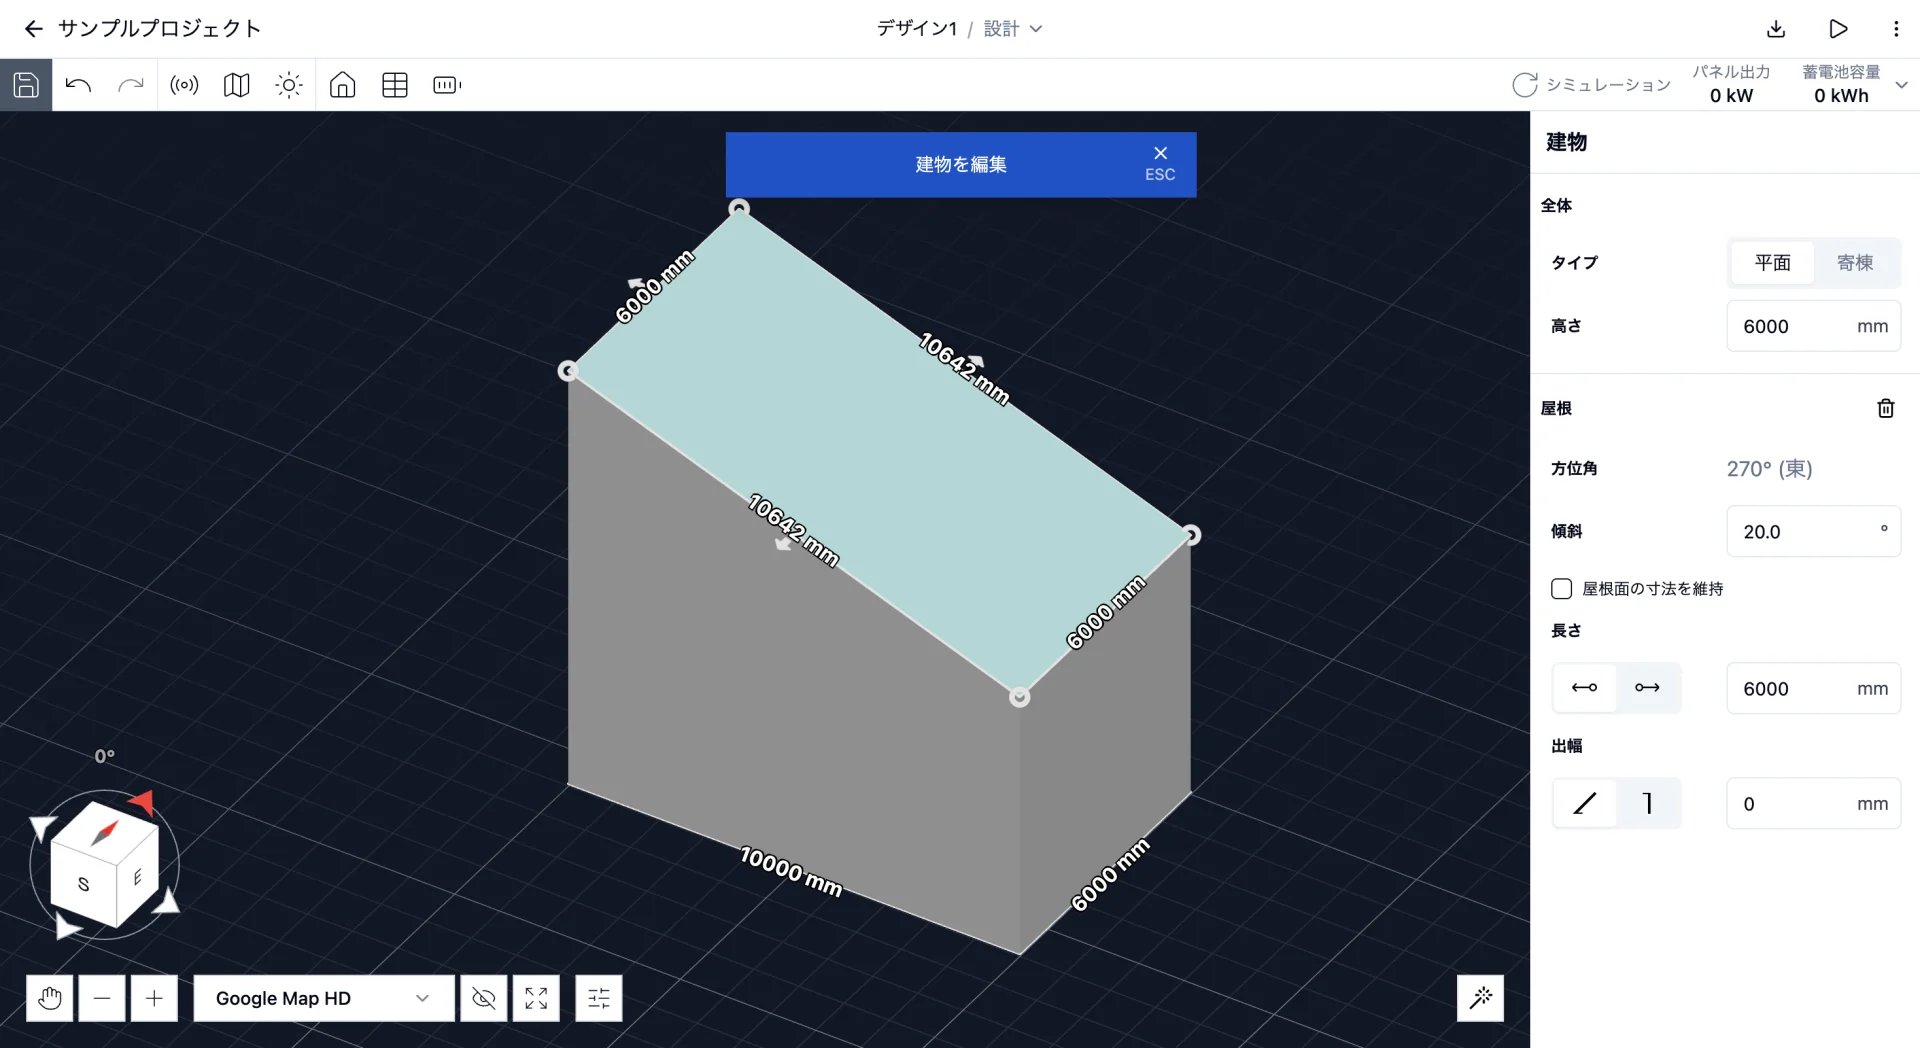Select the 寄棟 hip roof type
The image size is (1920, 1048).
tap(1855, 263)
